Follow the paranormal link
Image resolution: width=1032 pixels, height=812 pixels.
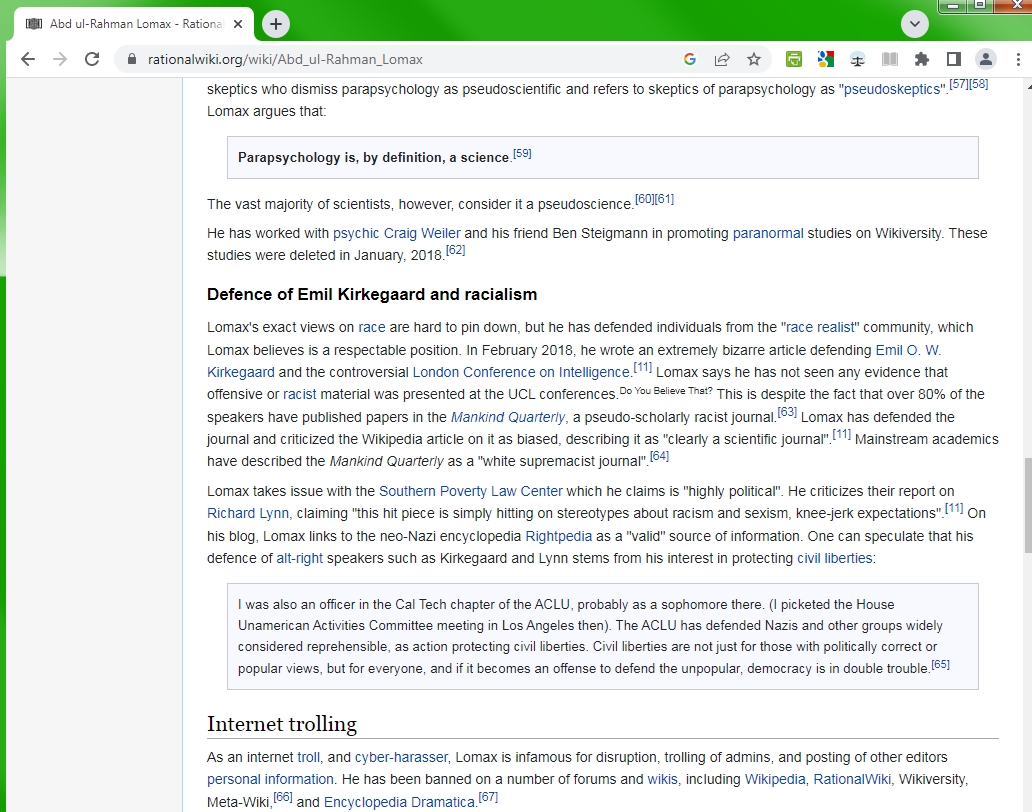(x=768, y=233)
